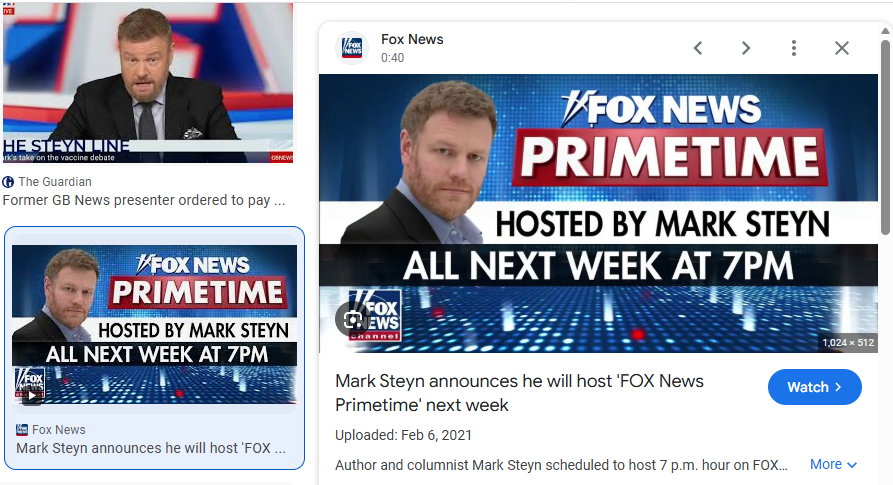Click the small Fox News favicon
The height and width of the screenshot is (485, 893).
[x=22, y=430]
